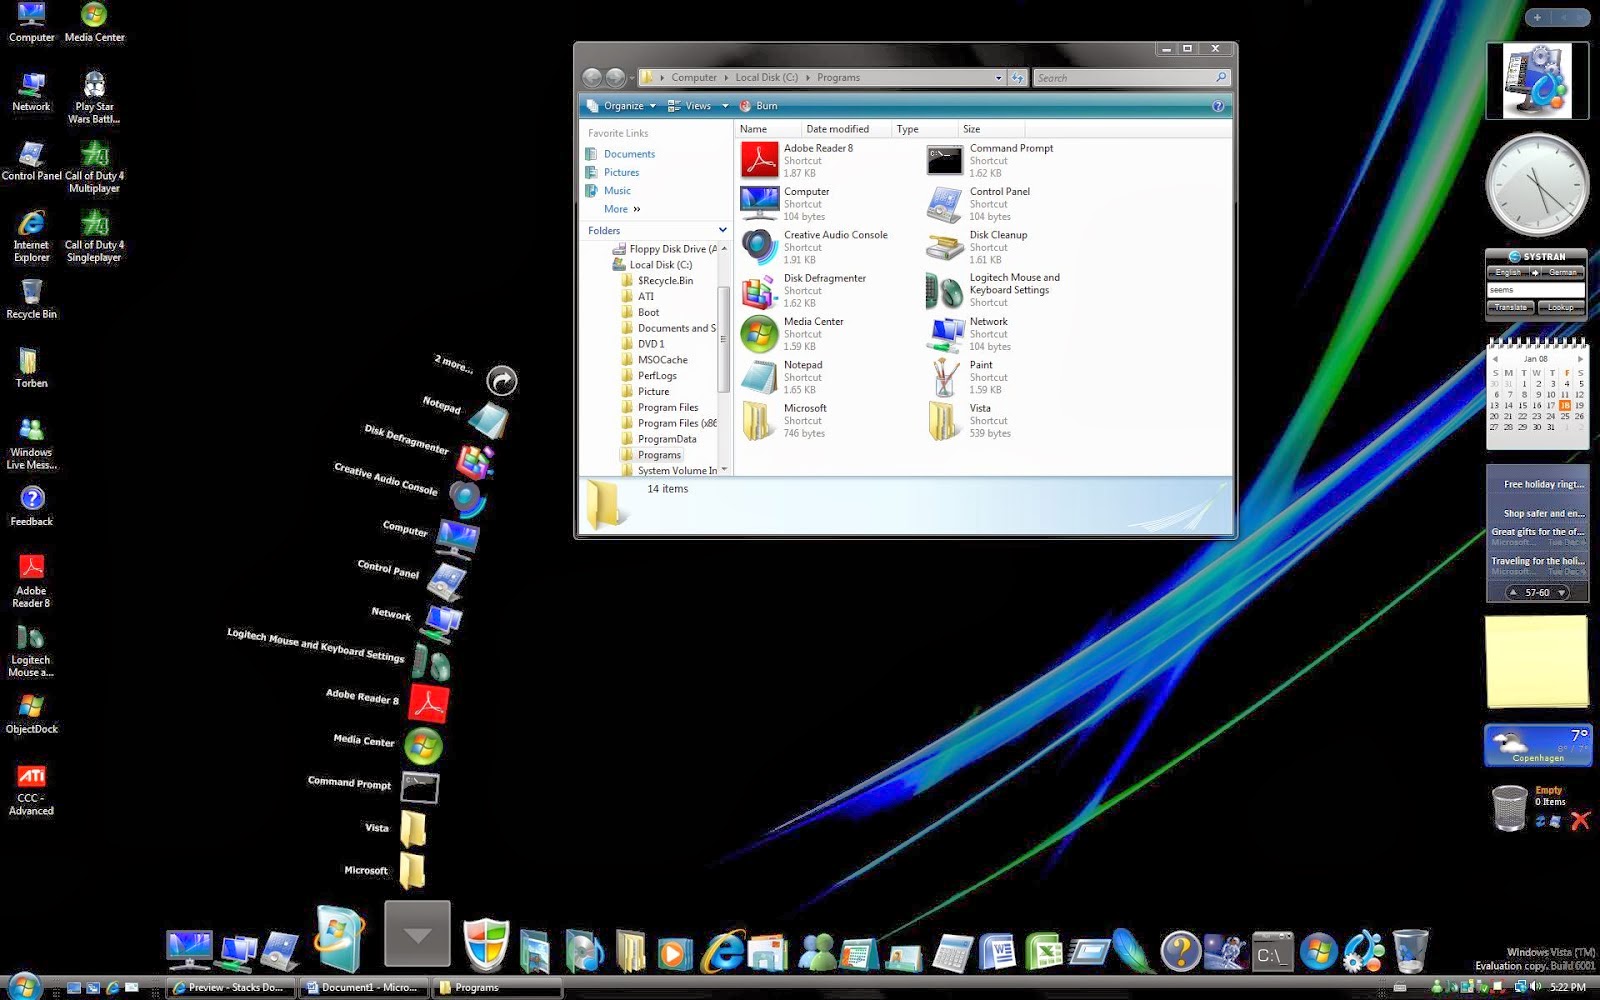Open Explorer Help via the blue question mark

[1217, 106]
